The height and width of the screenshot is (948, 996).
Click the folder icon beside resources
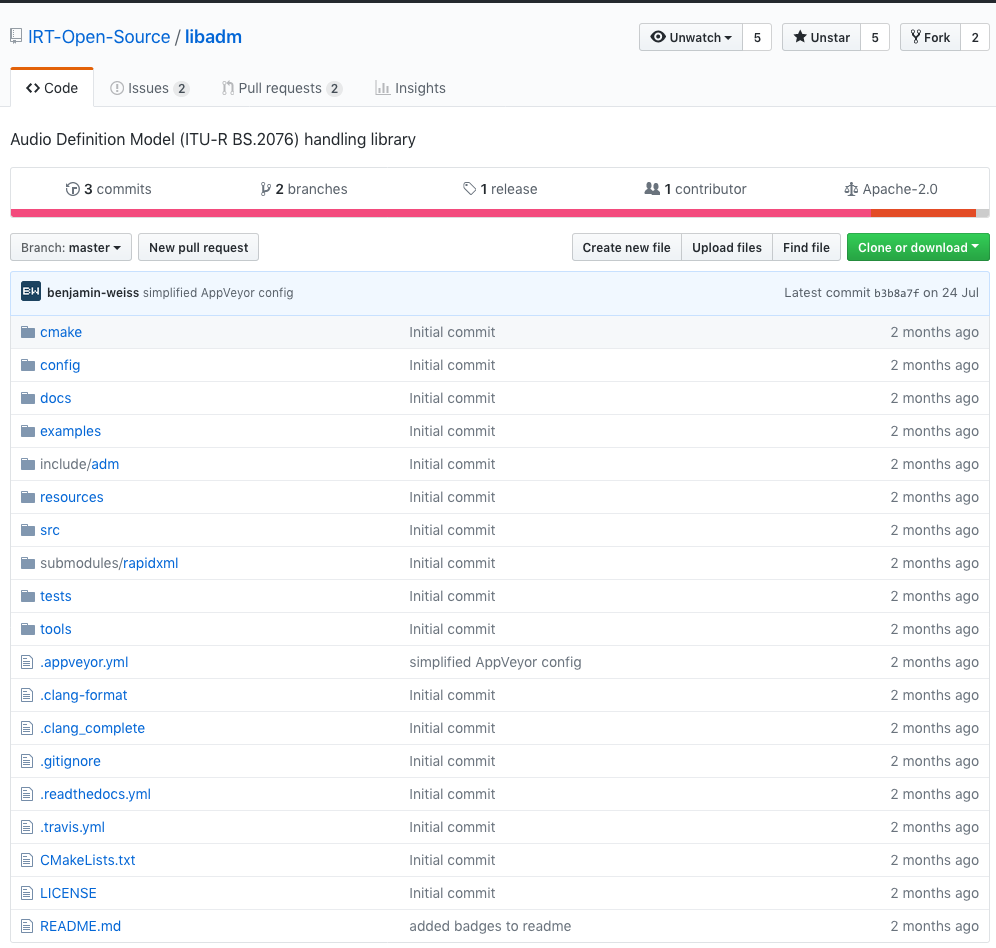[x=27, y=497]
